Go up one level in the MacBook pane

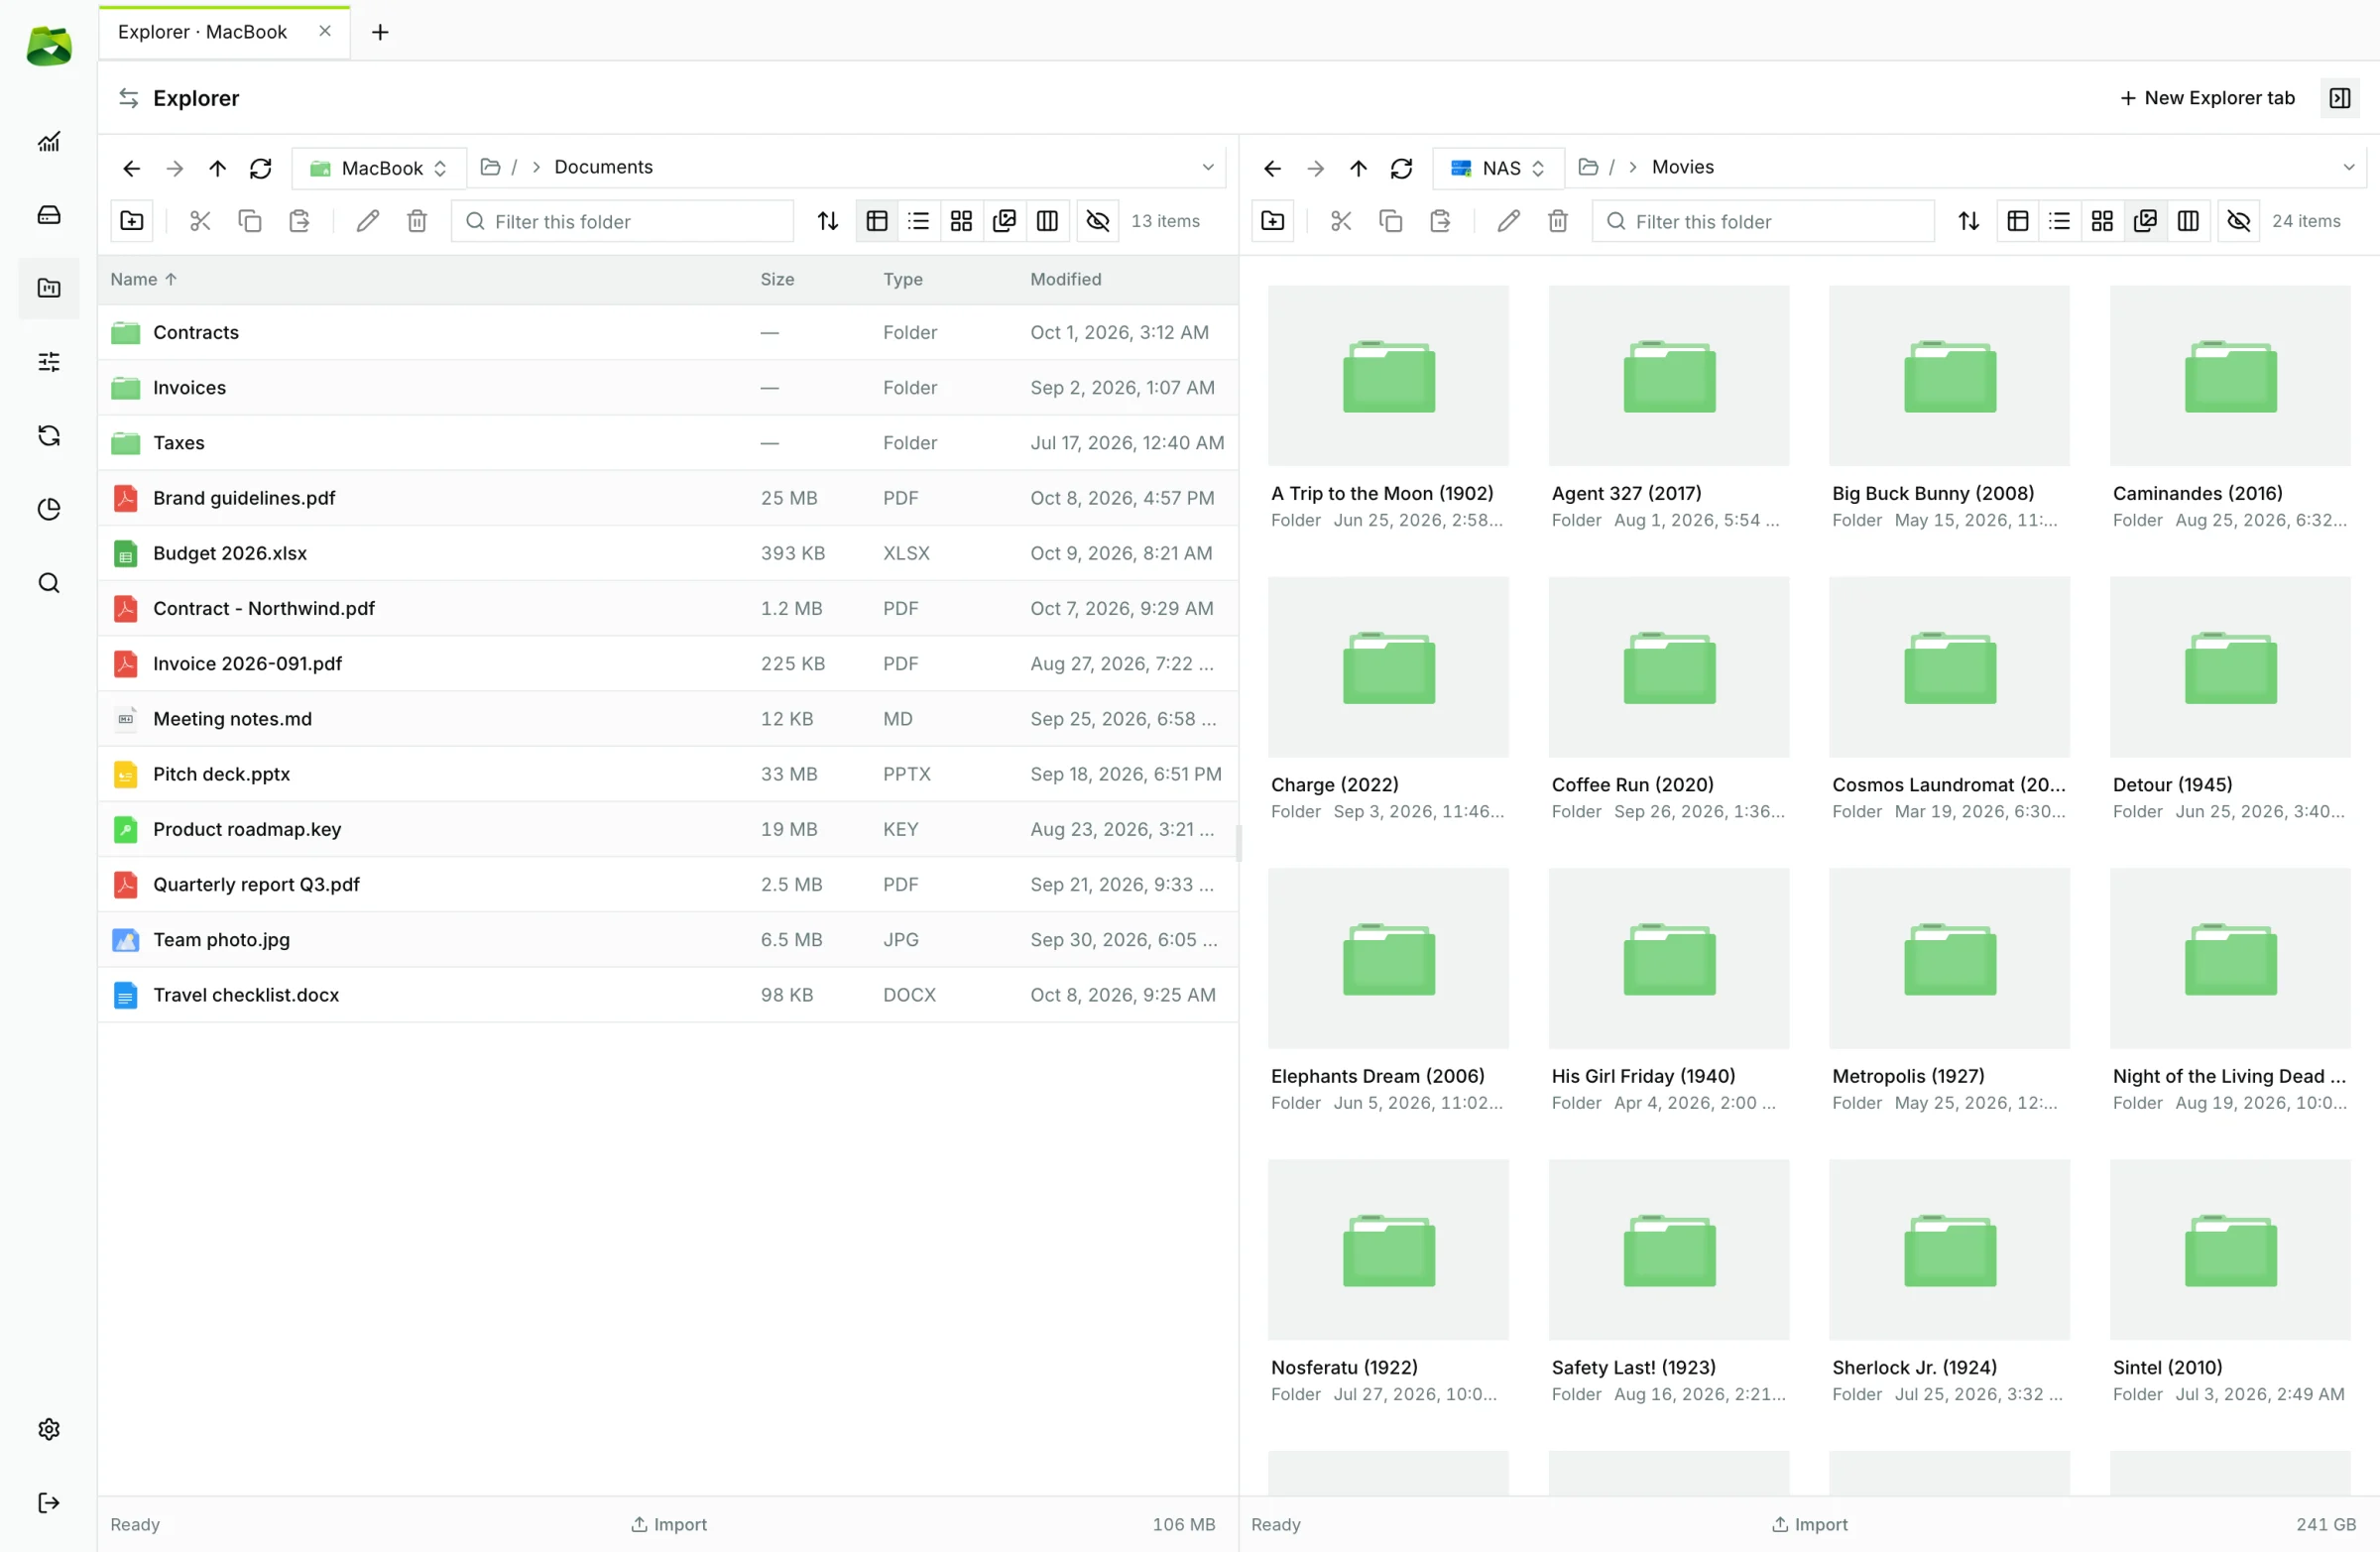(x=217, y=168)
